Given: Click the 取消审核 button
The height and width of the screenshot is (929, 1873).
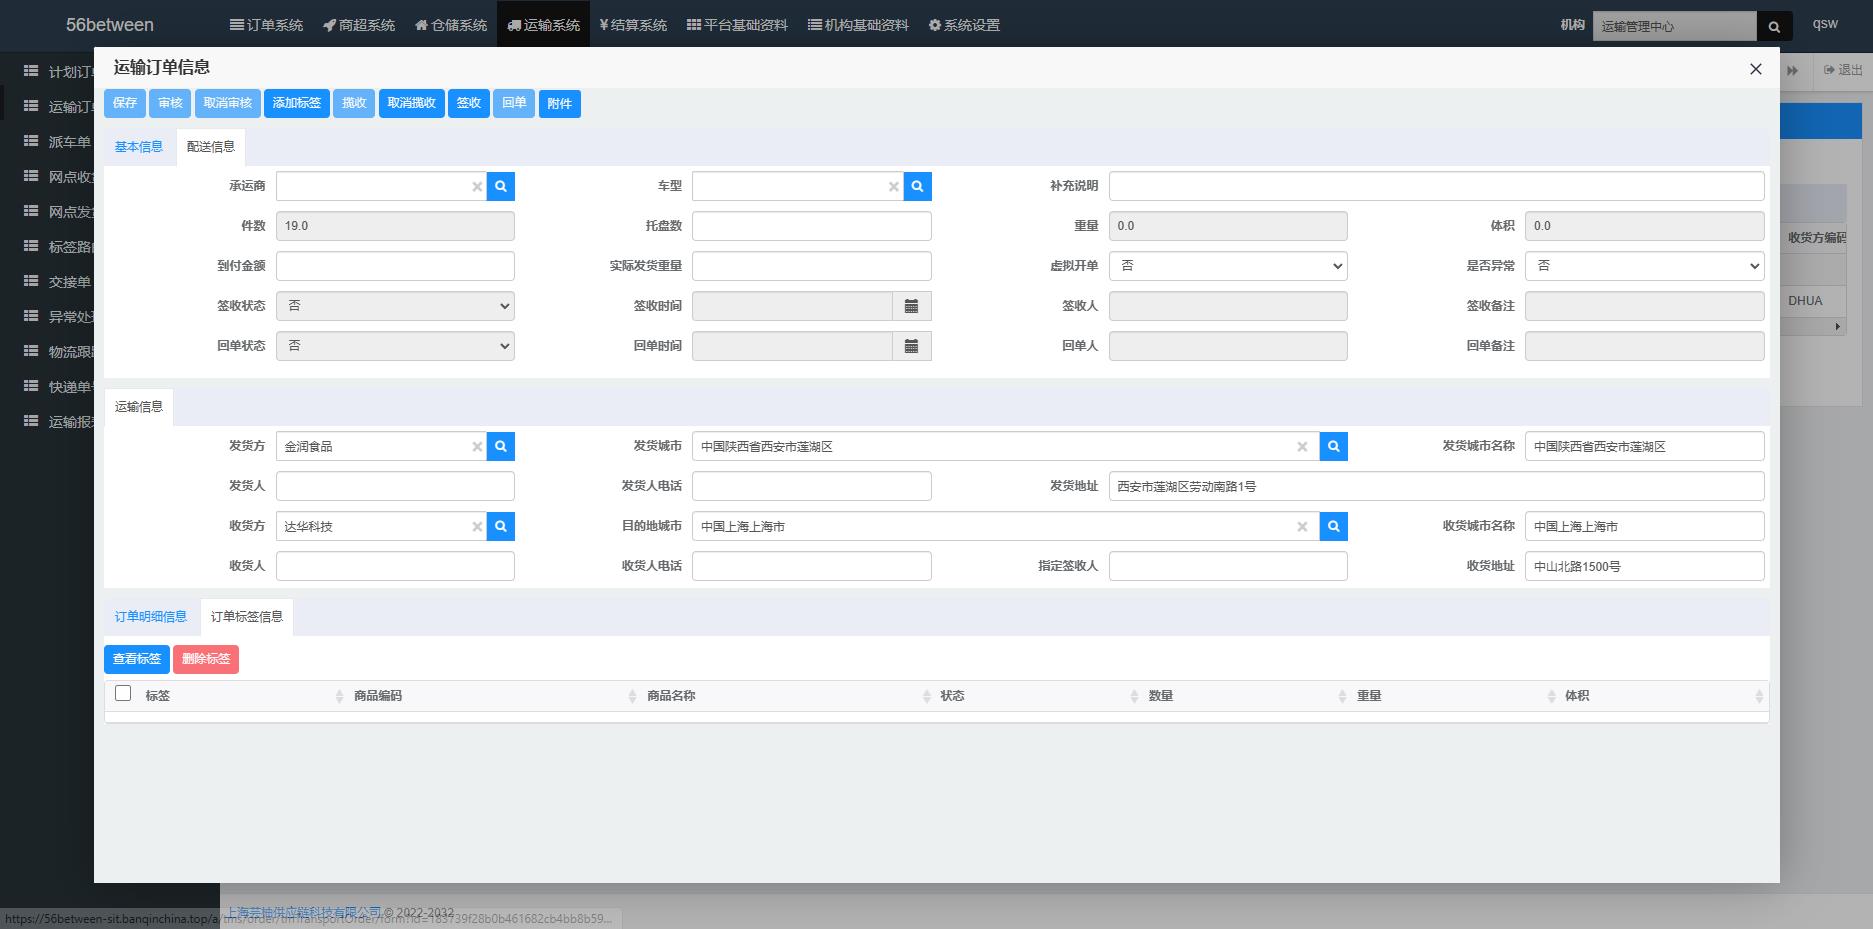Looking at the screenshot, I should pos(228,103).
